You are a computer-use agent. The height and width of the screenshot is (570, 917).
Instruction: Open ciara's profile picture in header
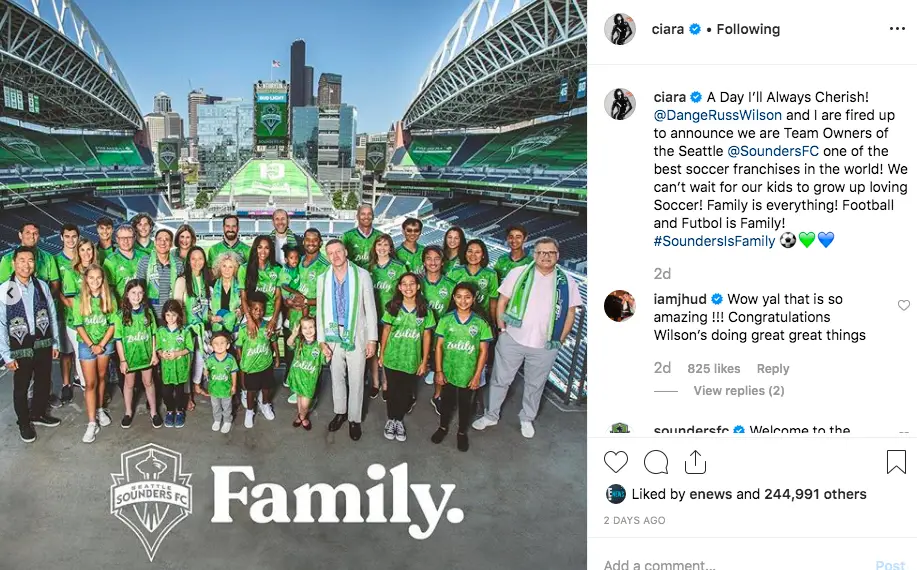(620, 29)
